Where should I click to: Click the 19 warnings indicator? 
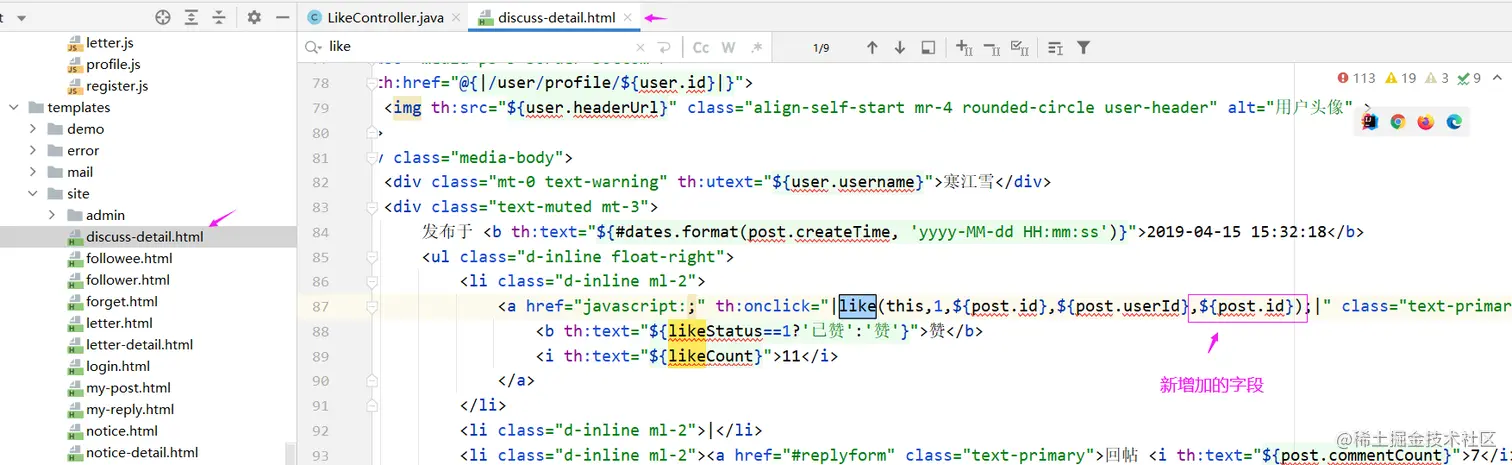(1401, 78)
